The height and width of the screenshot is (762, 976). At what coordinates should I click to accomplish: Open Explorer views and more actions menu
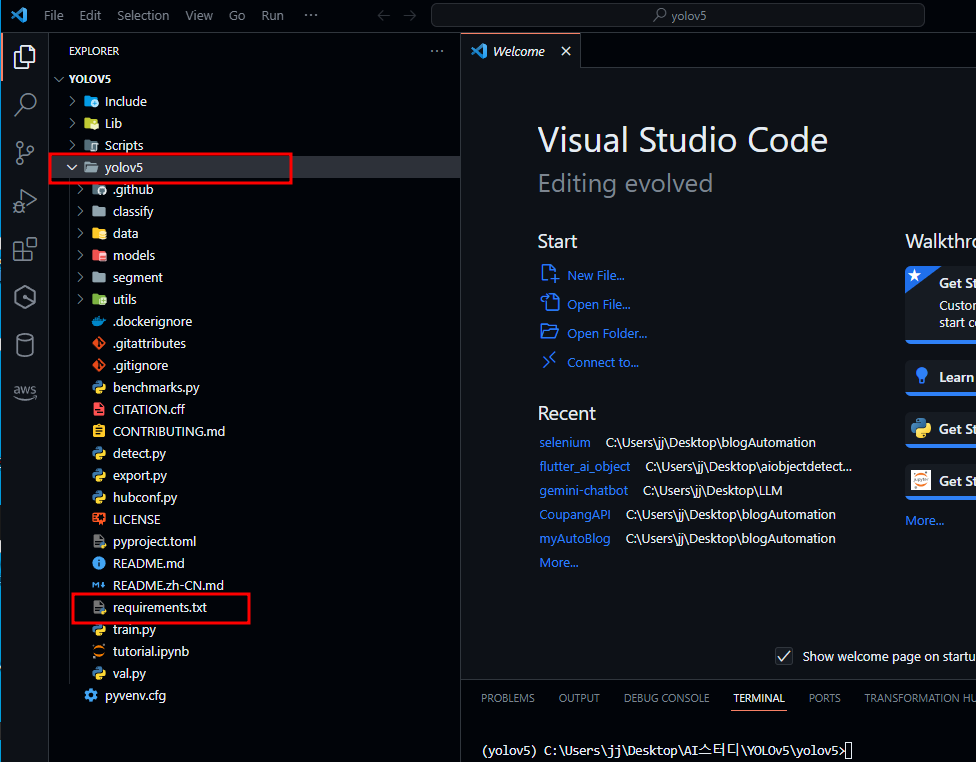click(437, 51)
